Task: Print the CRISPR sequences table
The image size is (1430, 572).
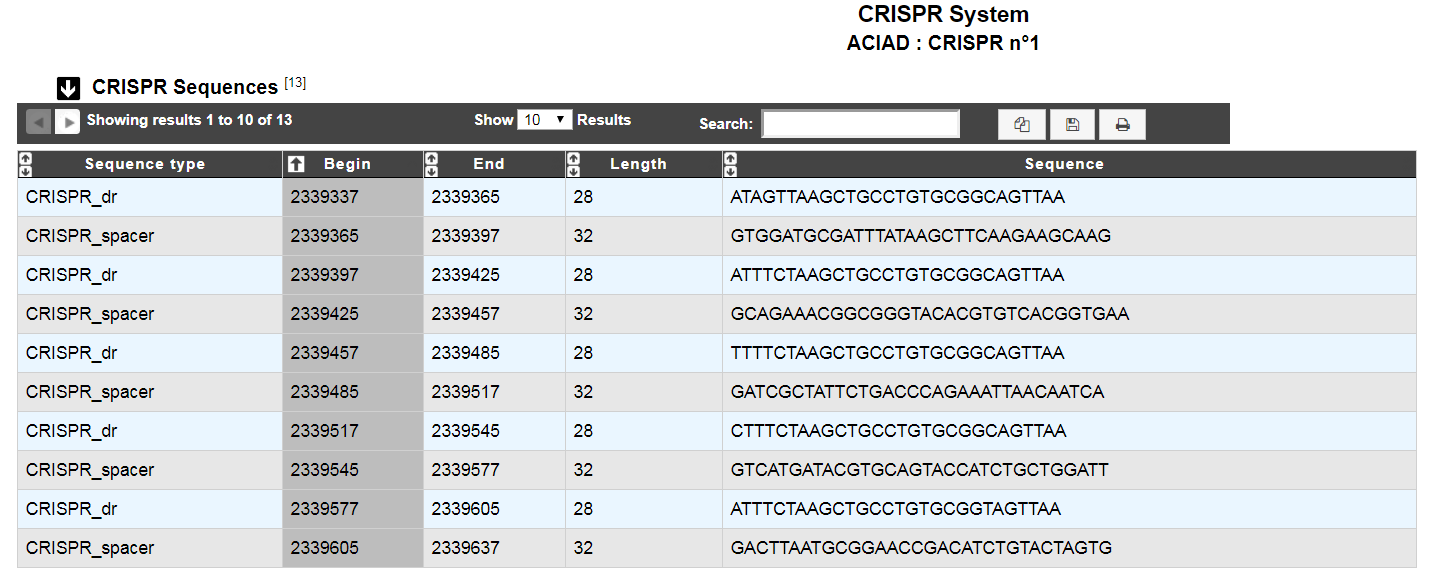Action: point(1122,124)
